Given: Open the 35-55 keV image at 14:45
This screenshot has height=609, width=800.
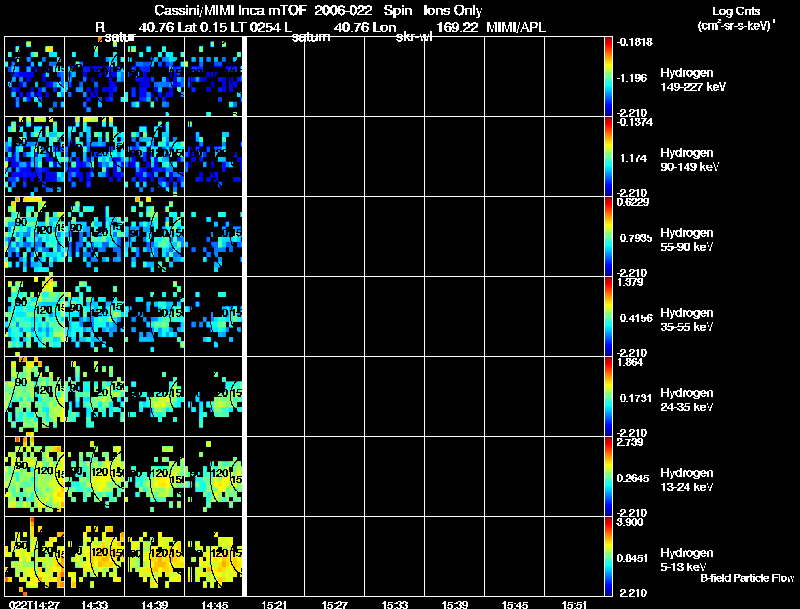Looking at the screenshot, I should [x=214, y=316].
